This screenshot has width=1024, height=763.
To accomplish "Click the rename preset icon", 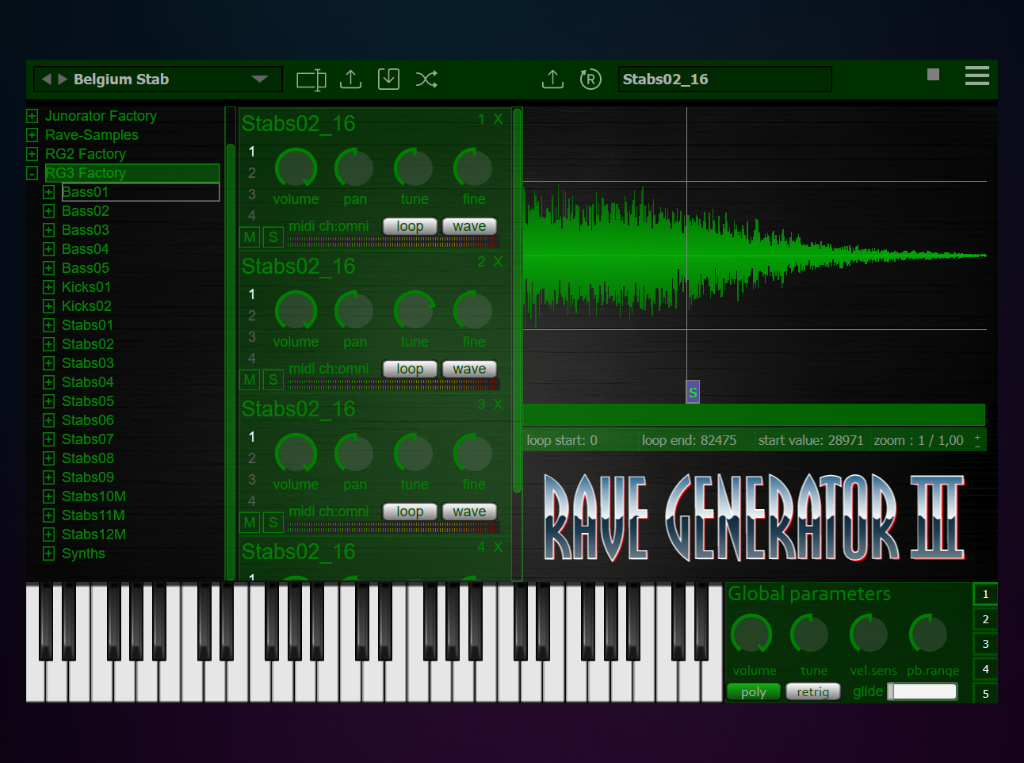I will (311, 80).
